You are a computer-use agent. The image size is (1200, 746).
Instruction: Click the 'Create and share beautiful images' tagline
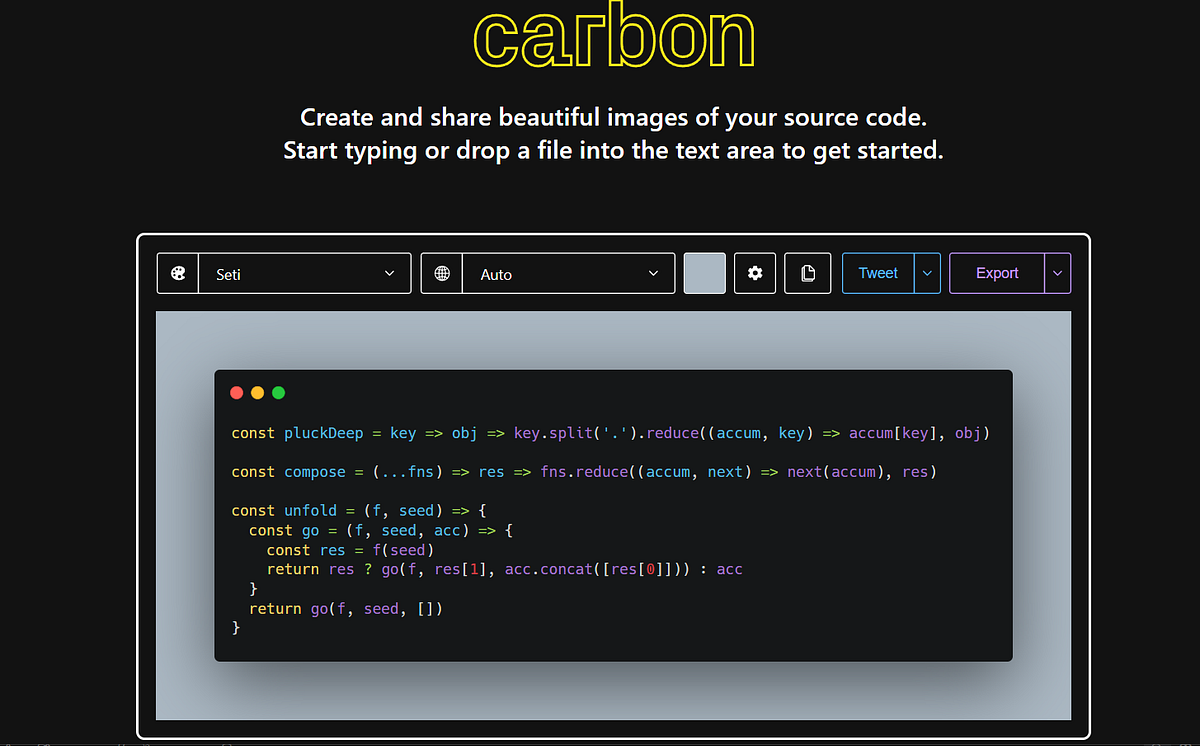[613, 117]
